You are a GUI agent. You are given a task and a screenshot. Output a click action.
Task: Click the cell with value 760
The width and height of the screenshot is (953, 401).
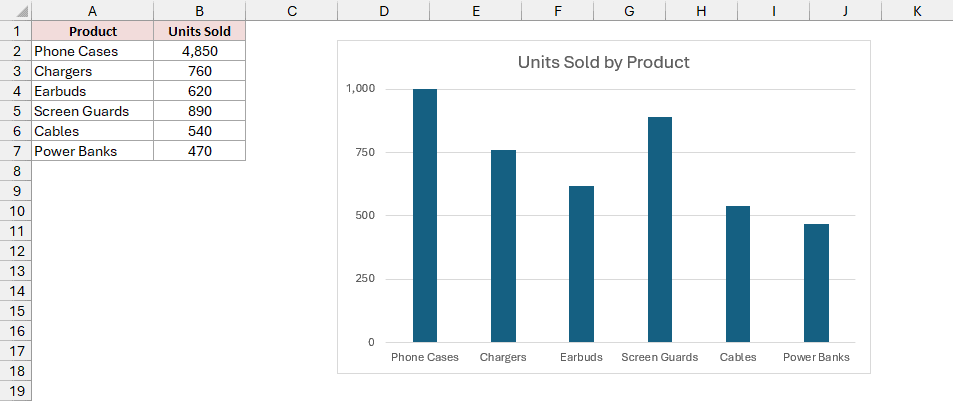click(x=199, y=71)
